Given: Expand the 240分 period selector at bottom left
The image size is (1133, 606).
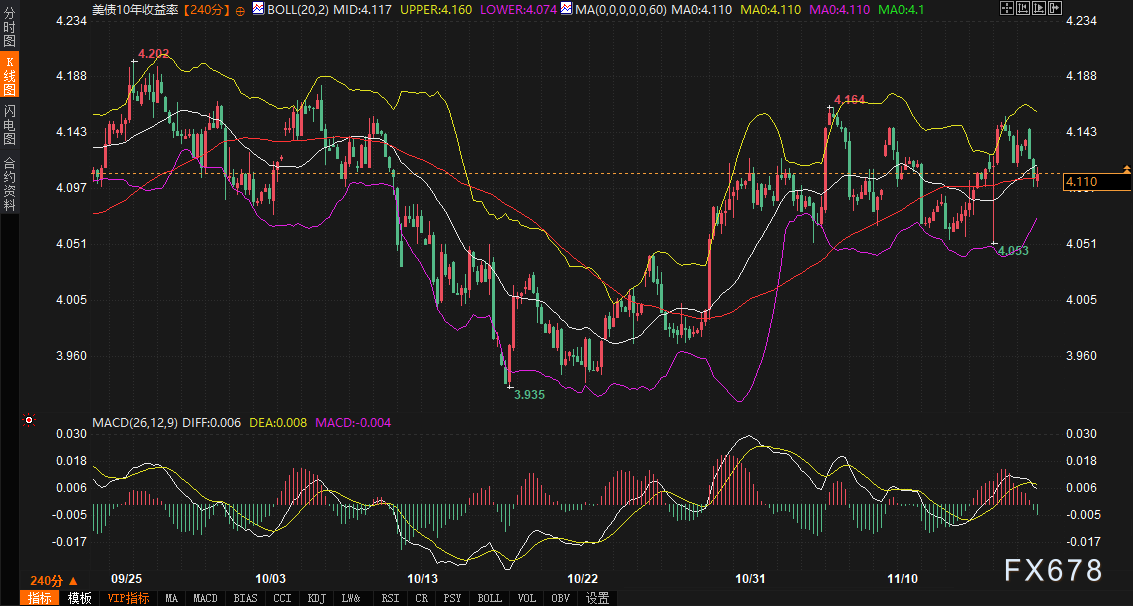Looking at the screenshot, I should tap(53, 581).
